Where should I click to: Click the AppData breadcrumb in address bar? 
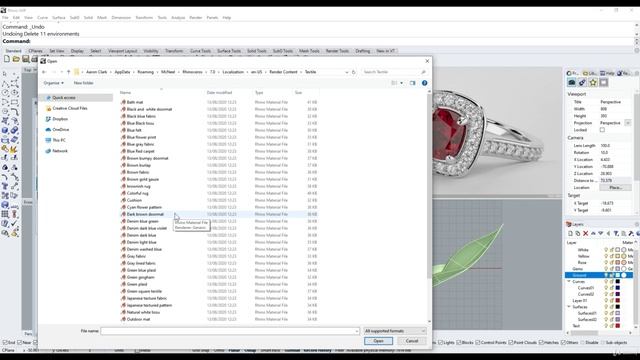[122, 72]
